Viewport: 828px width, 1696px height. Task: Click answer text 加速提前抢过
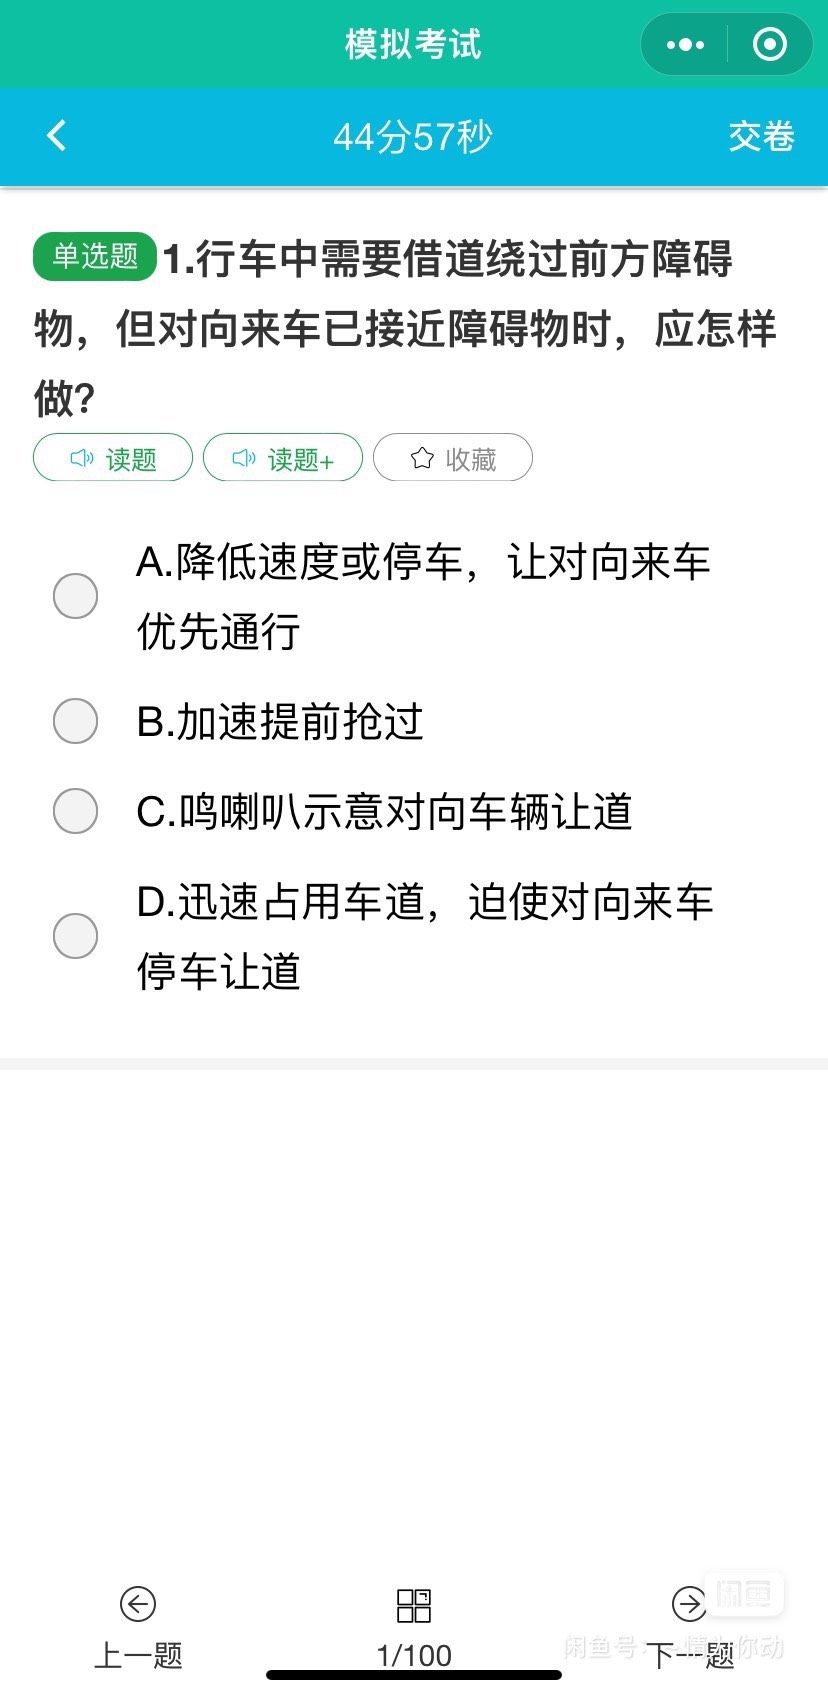pos(280,721)
